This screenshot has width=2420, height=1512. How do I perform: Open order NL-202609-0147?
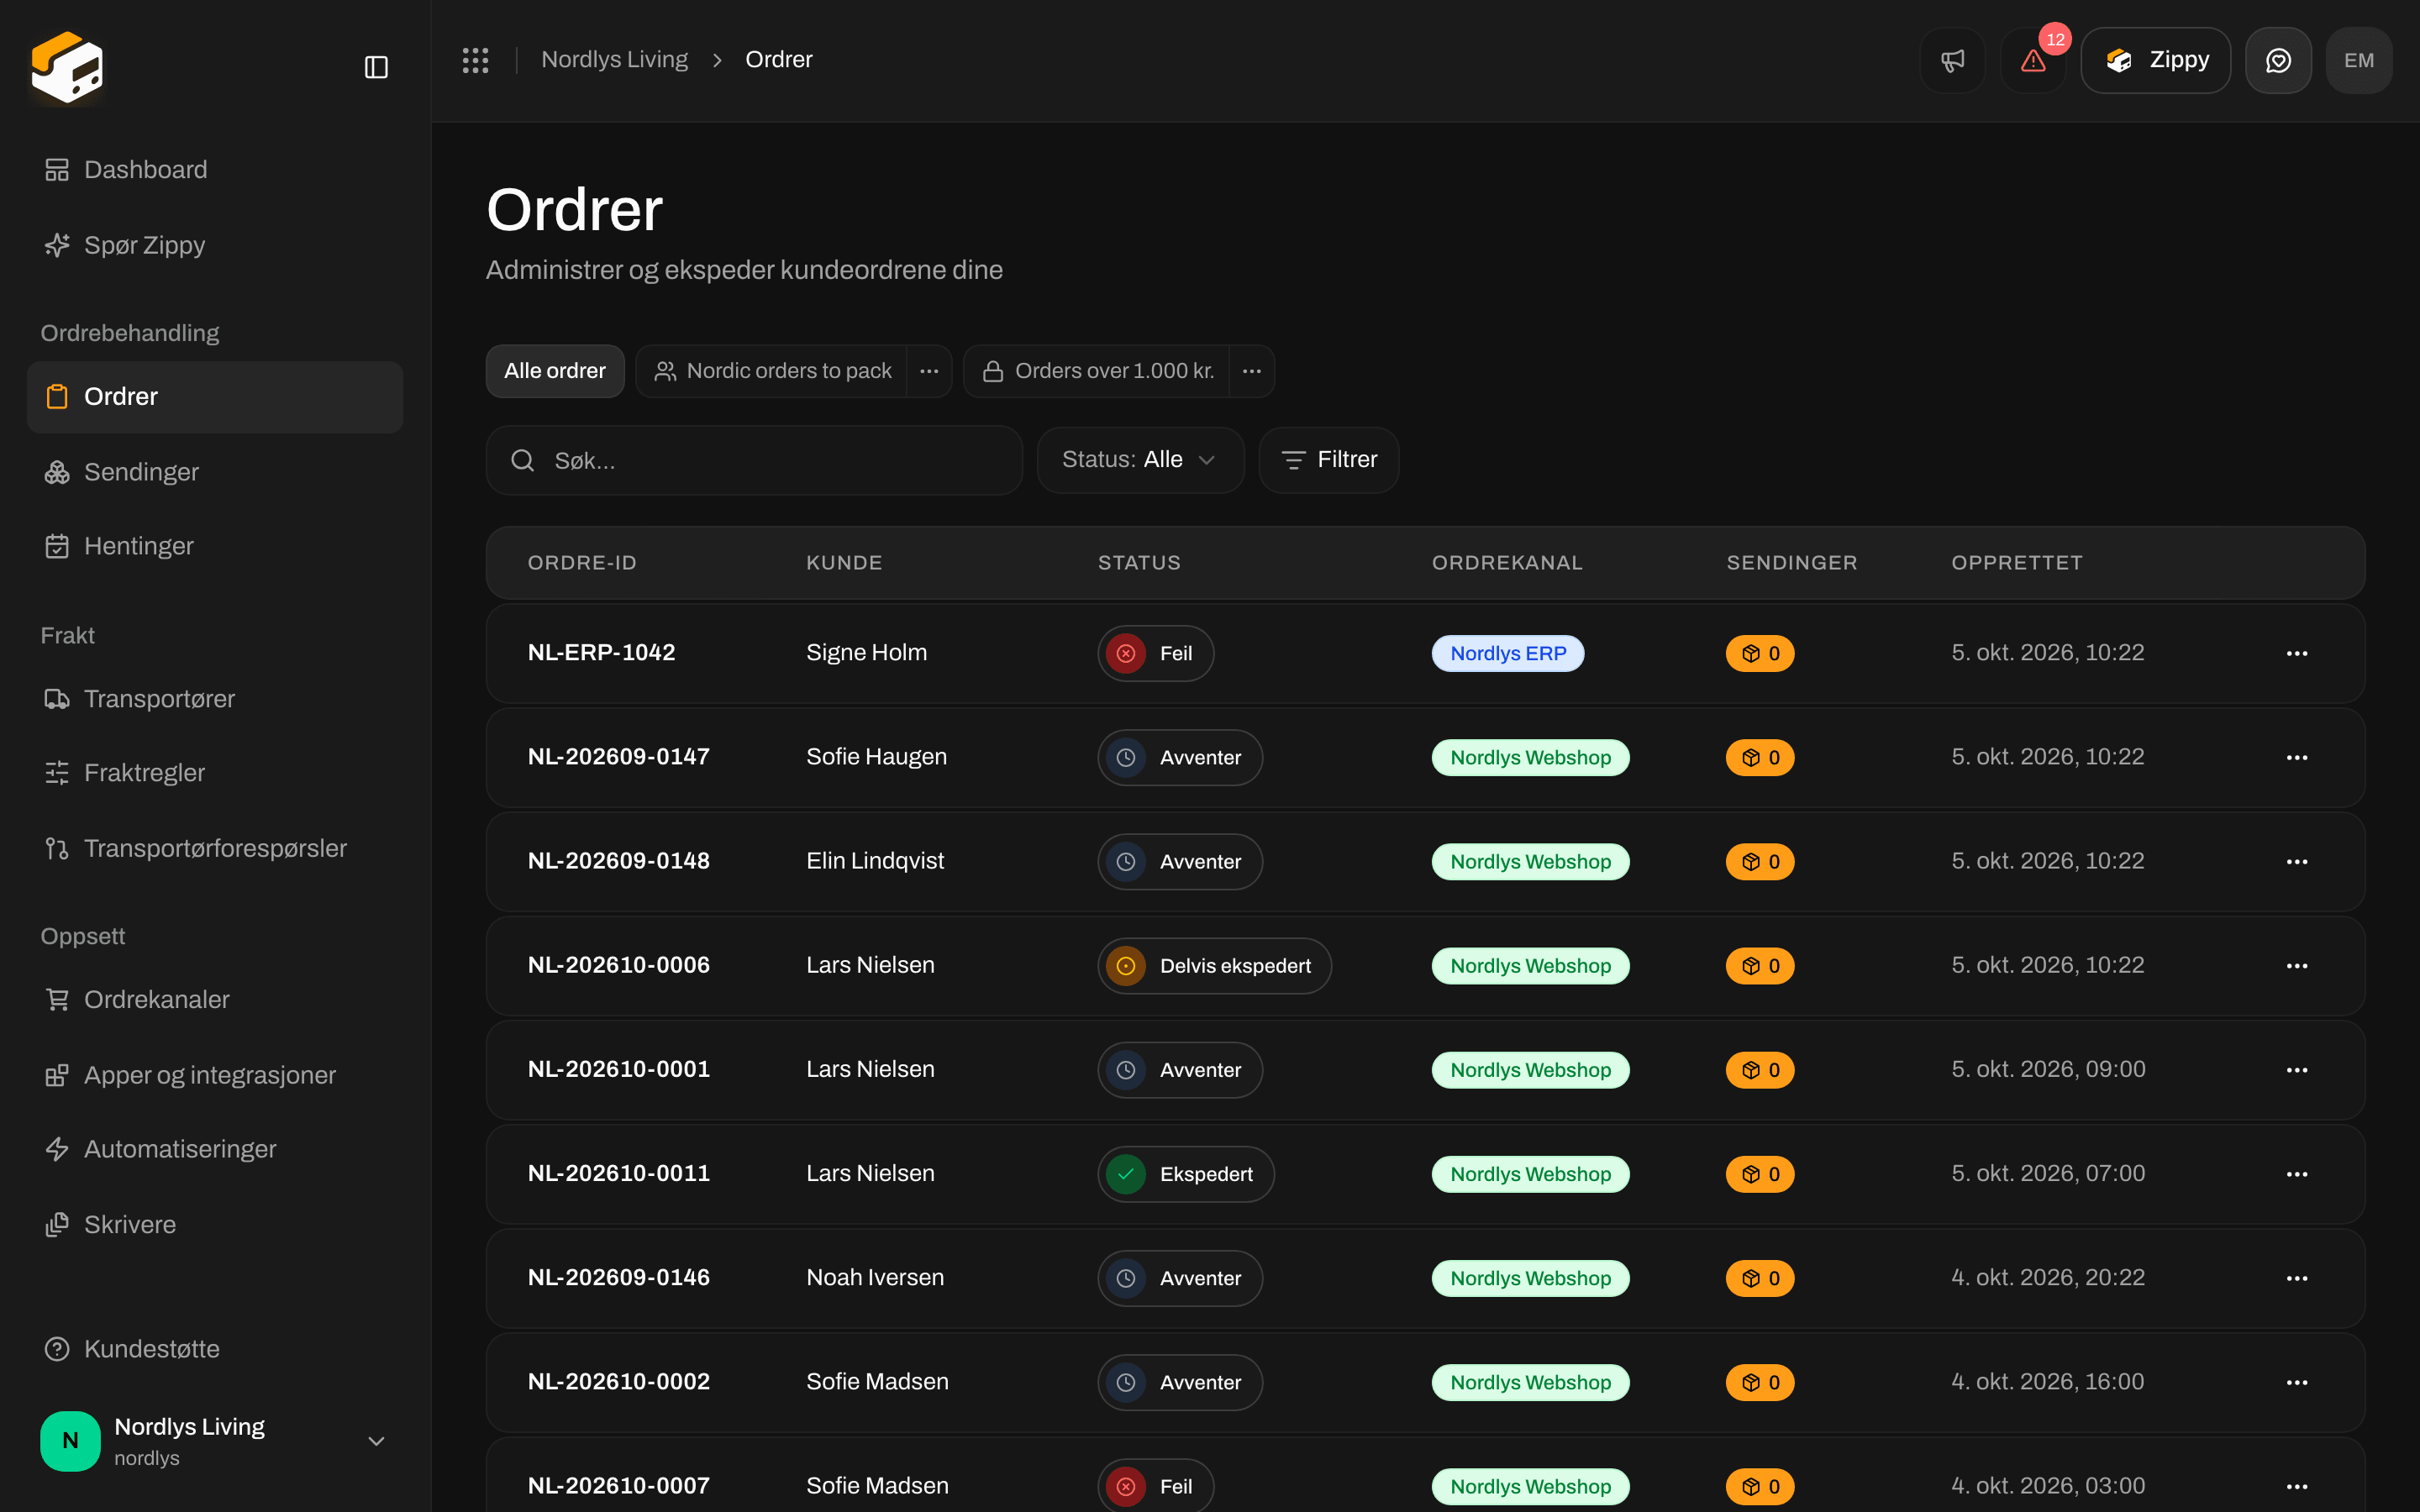tap(618, 757)
